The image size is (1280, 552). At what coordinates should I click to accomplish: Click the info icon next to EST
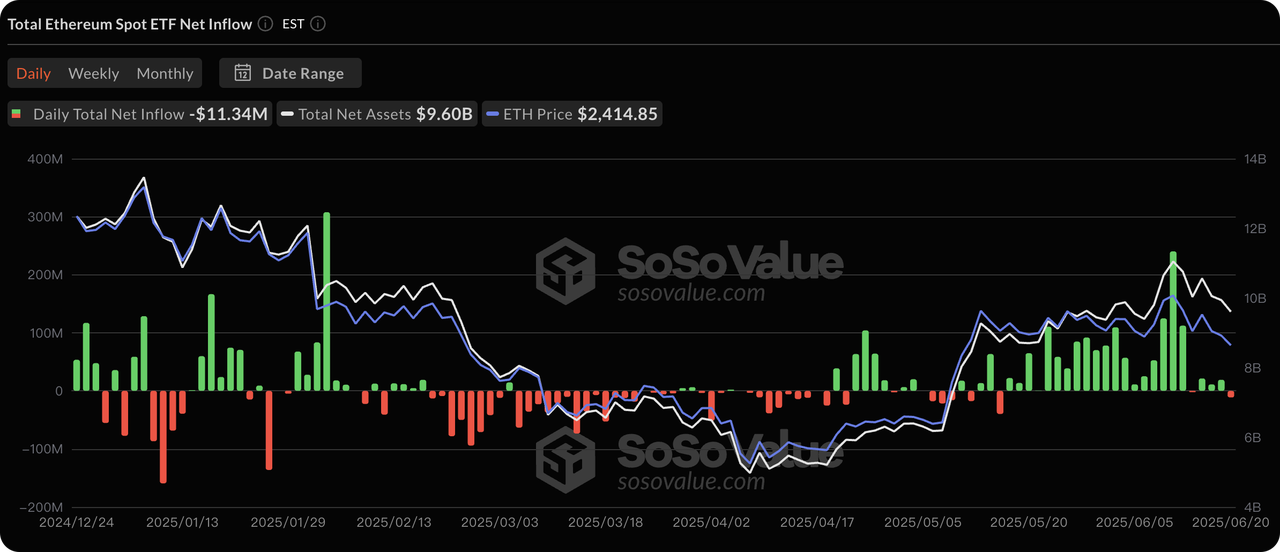point(318,24)
